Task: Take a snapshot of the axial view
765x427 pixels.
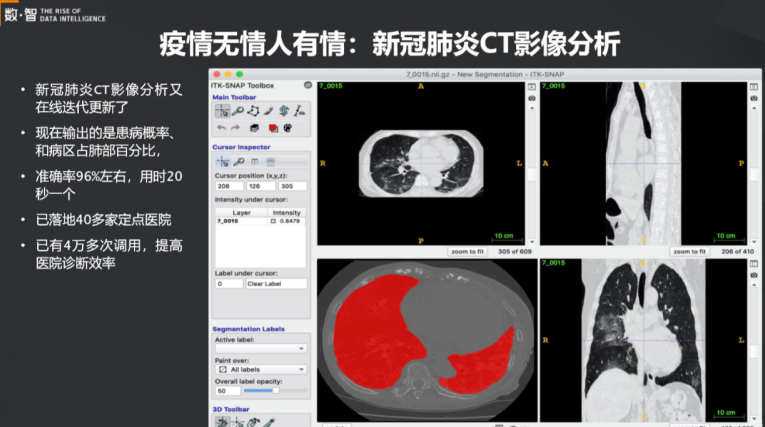Action: click(532, 98)
